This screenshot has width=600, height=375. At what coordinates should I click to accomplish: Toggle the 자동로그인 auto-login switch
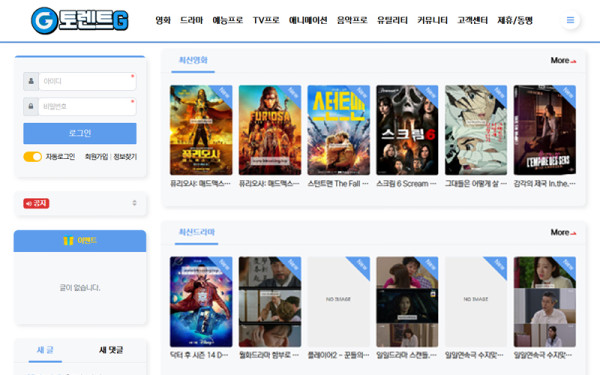click(33, 157)
